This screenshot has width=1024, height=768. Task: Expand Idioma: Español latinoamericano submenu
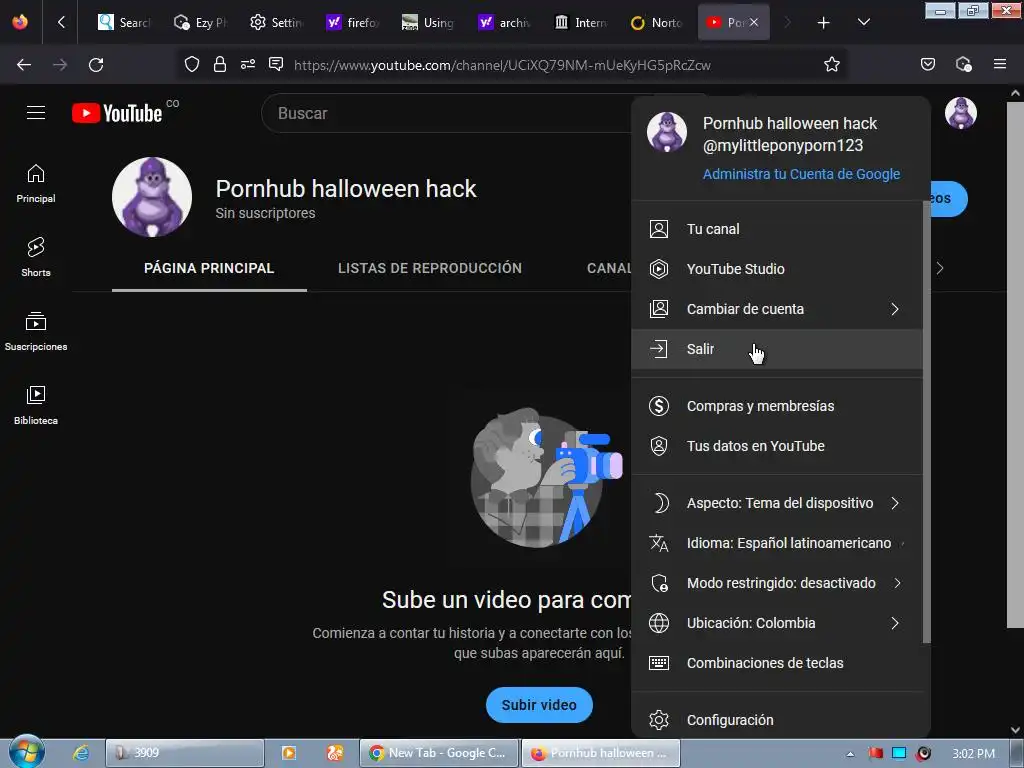click(x=777, y=543)
